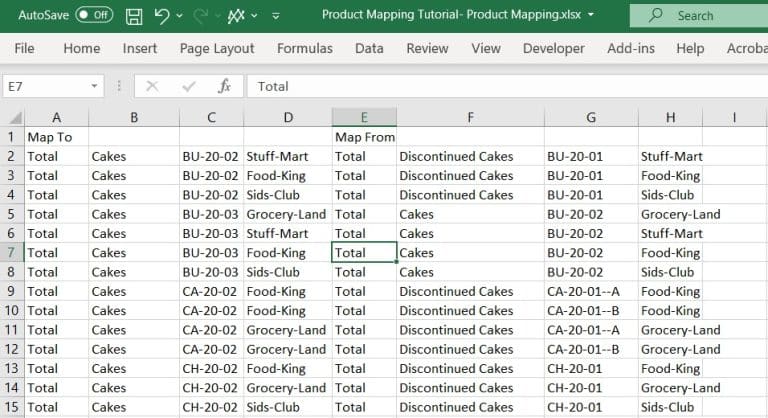Click cell H4 with Sids-Club
Screen dimensions: 768x418
click(x=671, y=195)
